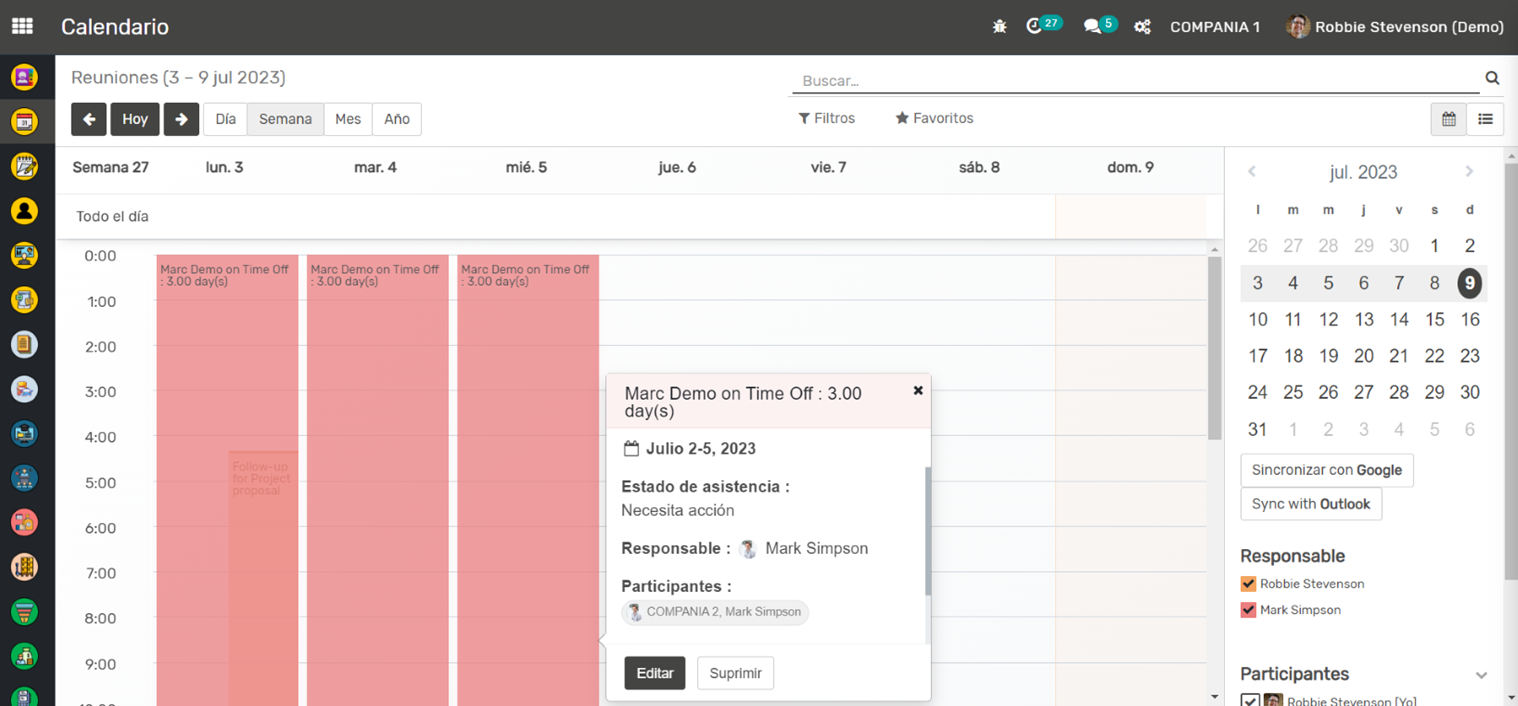Uncheck Robbie Stevenson under Responsable
This screenshot has height=706, width=1518.
pyautogui.click(x=1248, y=584)
